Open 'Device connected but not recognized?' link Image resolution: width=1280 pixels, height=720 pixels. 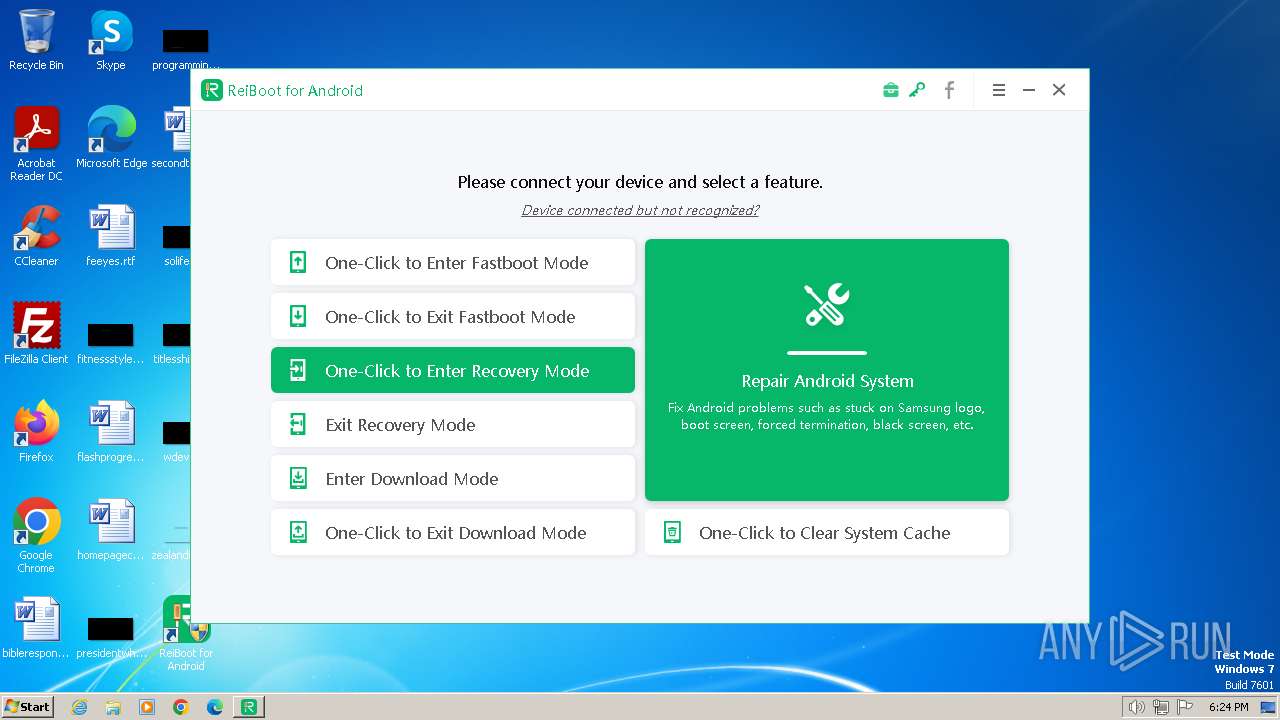click(x=640, y=210)
